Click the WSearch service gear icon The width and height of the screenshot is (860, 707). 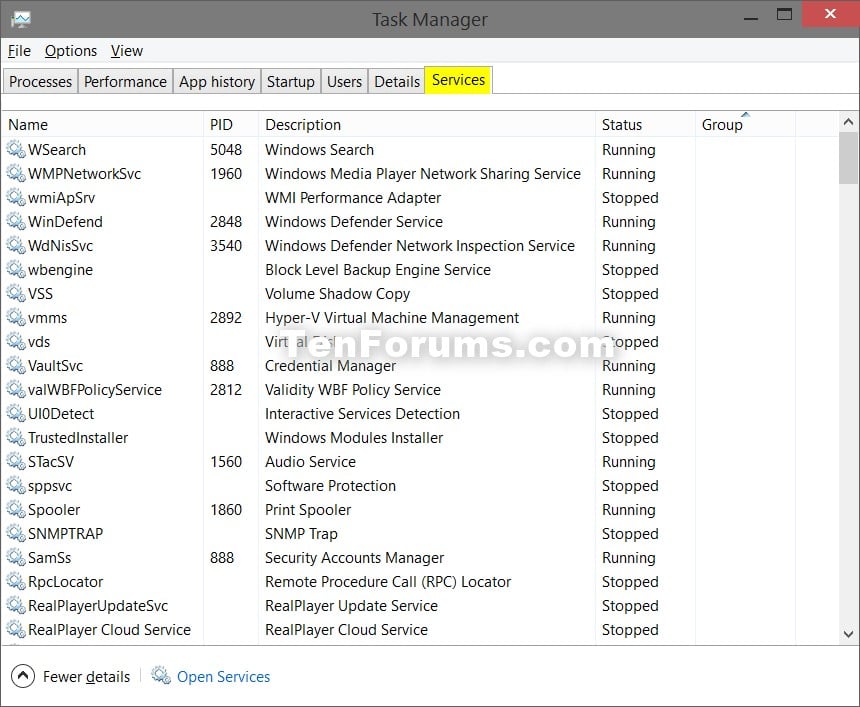(16, 149)
